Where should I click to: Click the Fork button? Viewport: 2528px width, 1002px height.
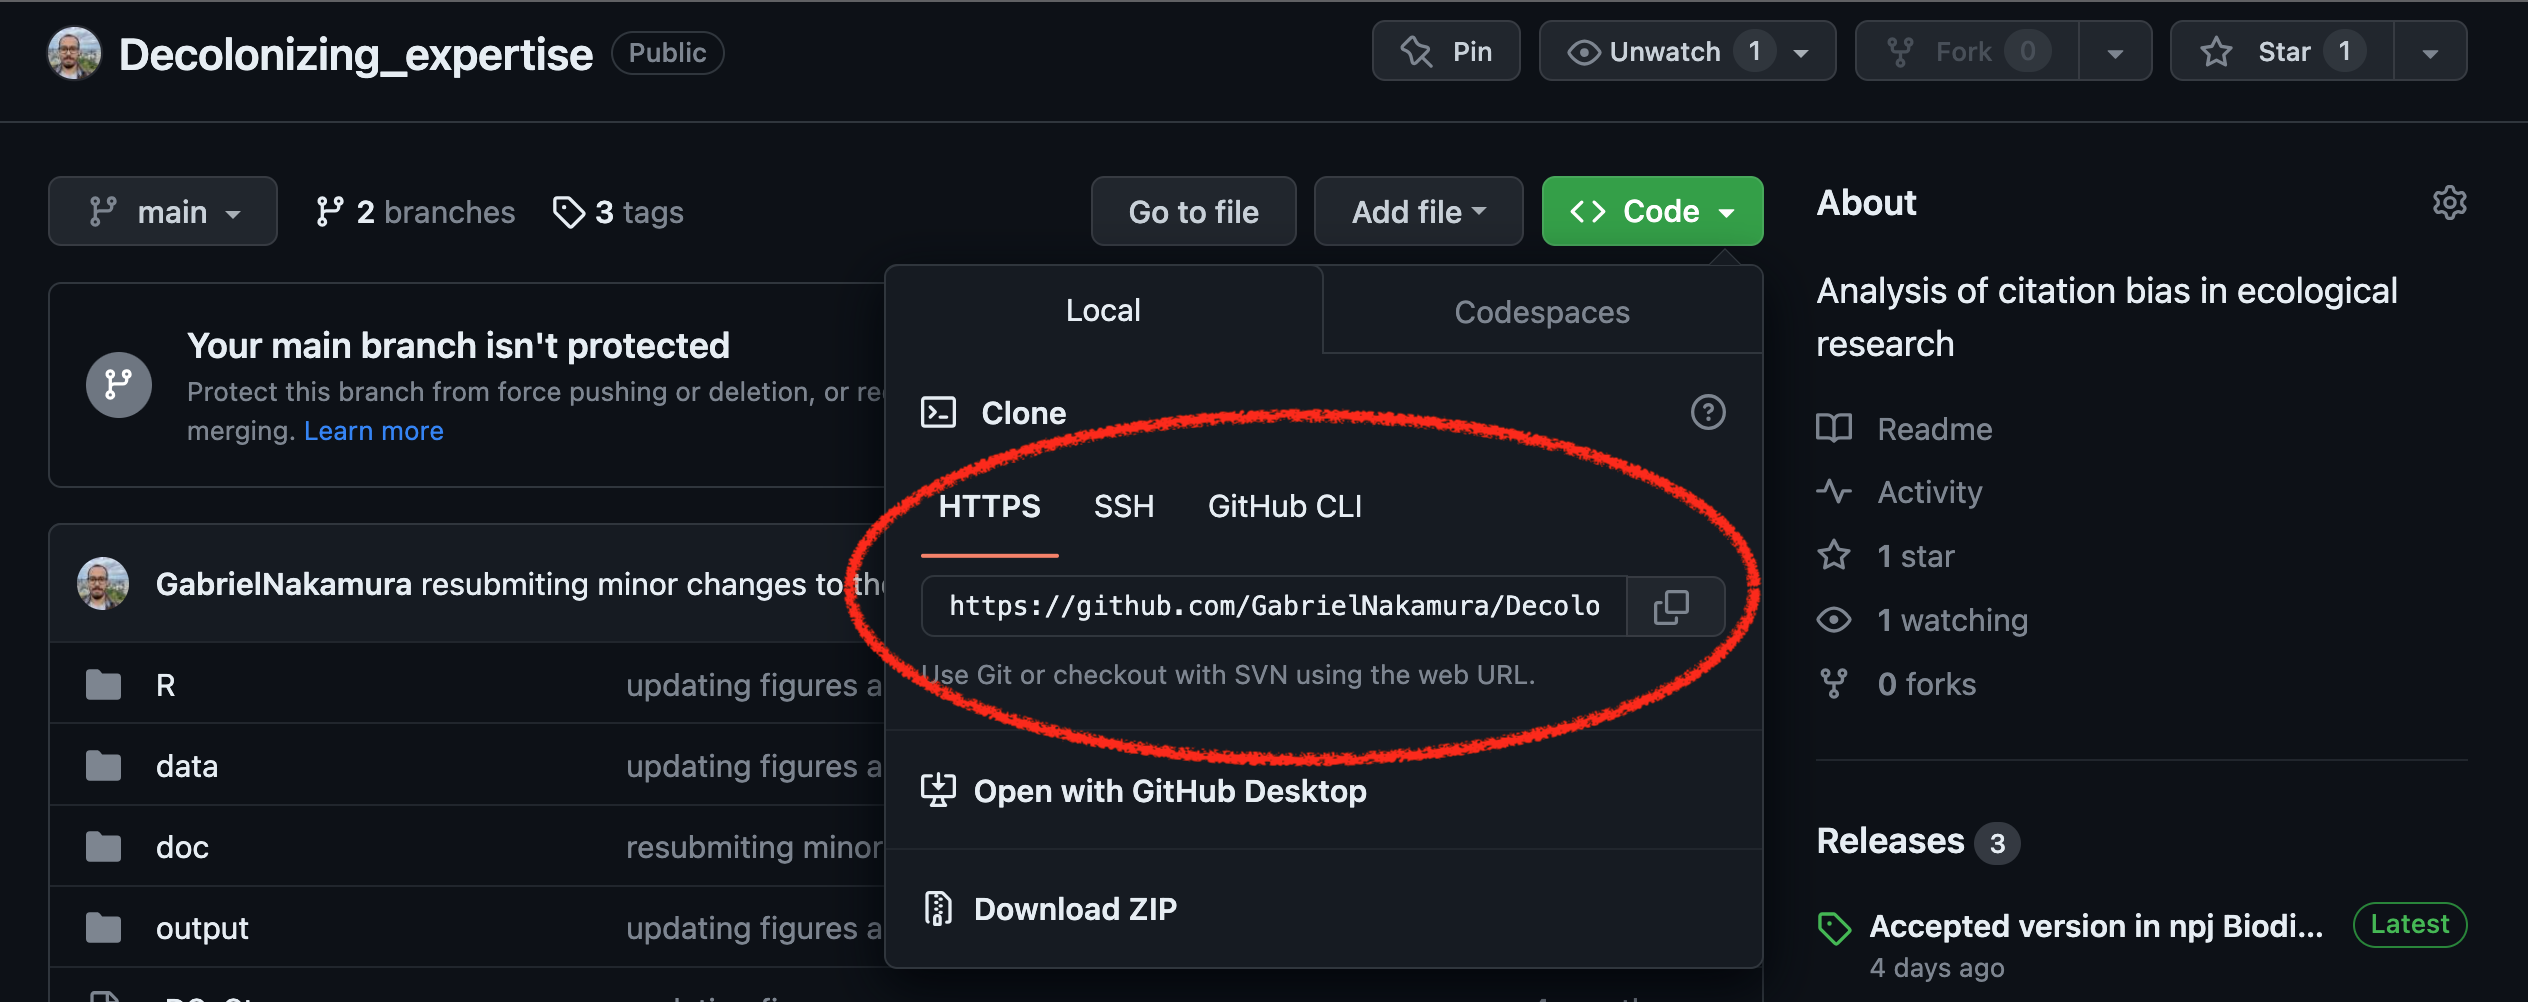tap(1966, 51)
